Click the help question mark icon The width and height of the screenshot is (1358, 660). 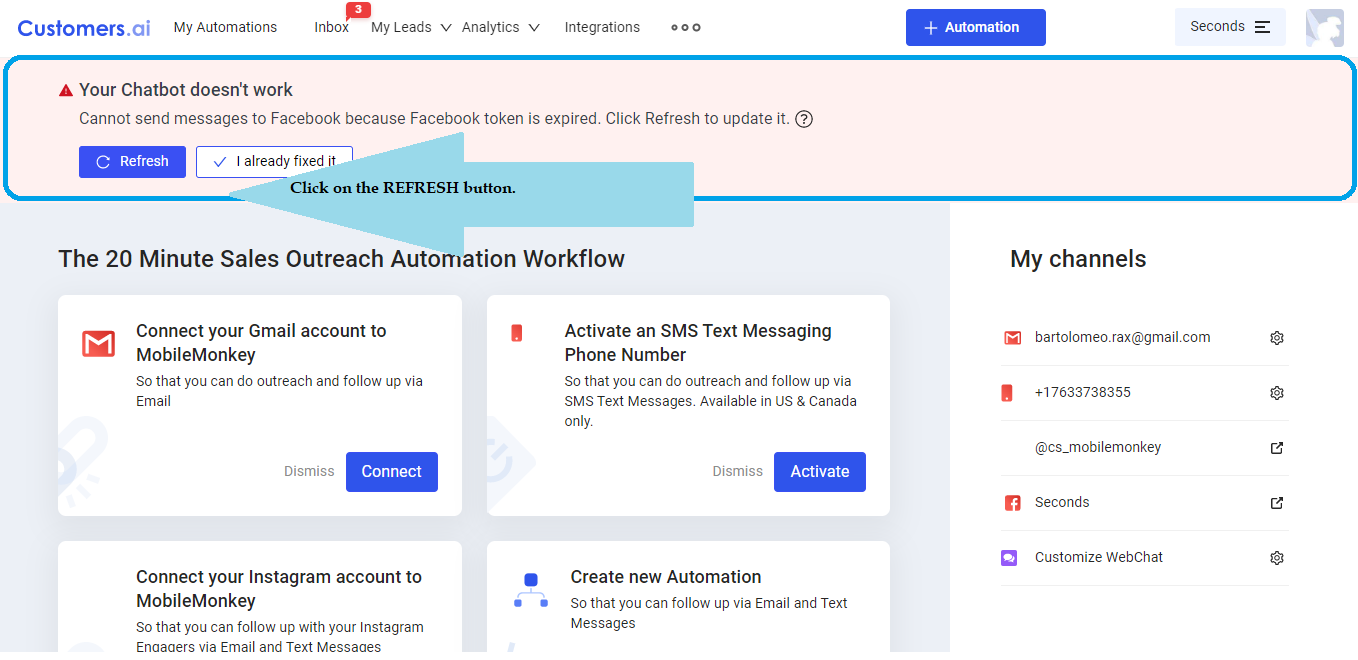(804, 119)
